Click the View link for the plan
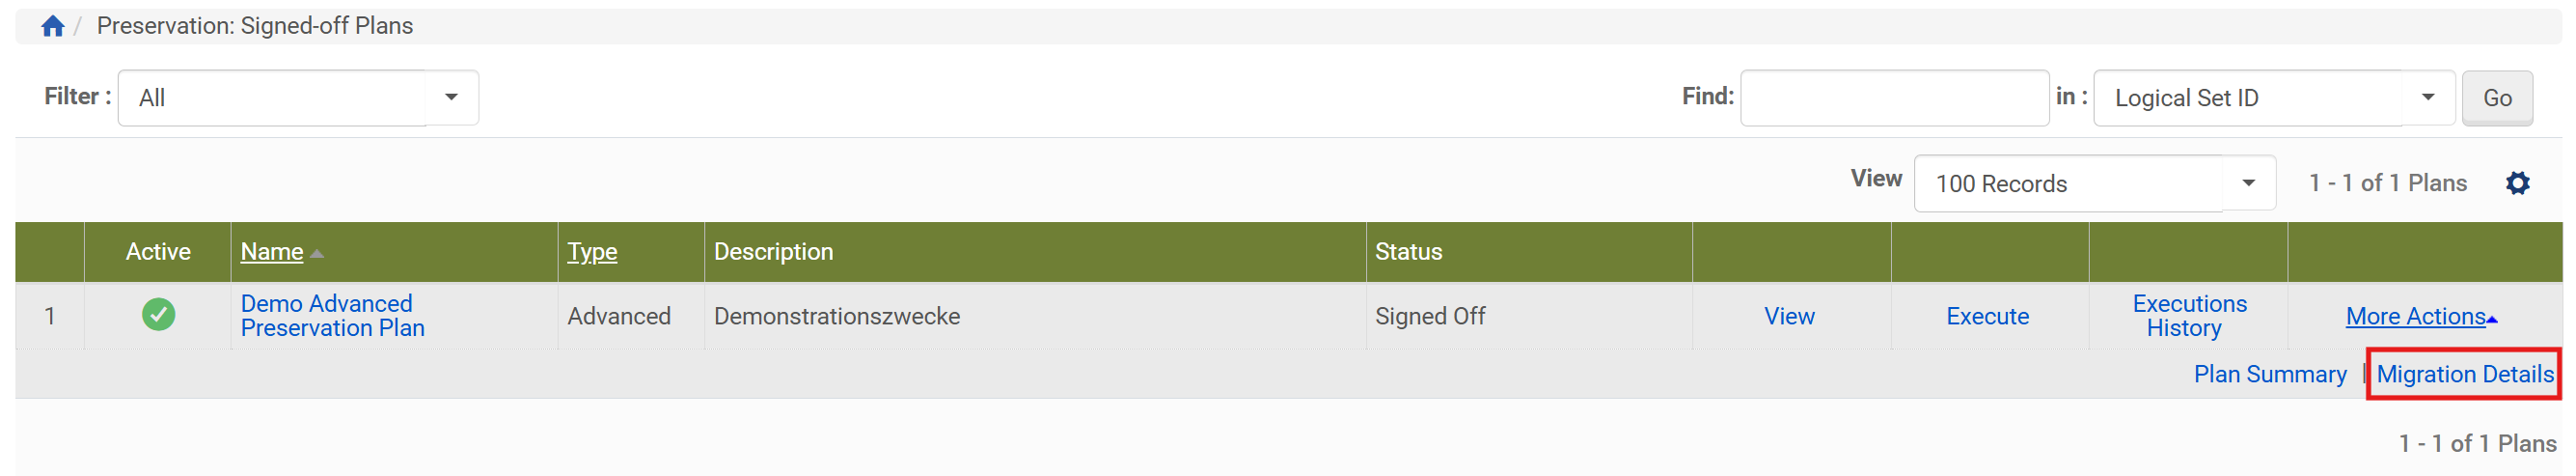This screenshot has height=476, width=2576. coord(1789,316)
